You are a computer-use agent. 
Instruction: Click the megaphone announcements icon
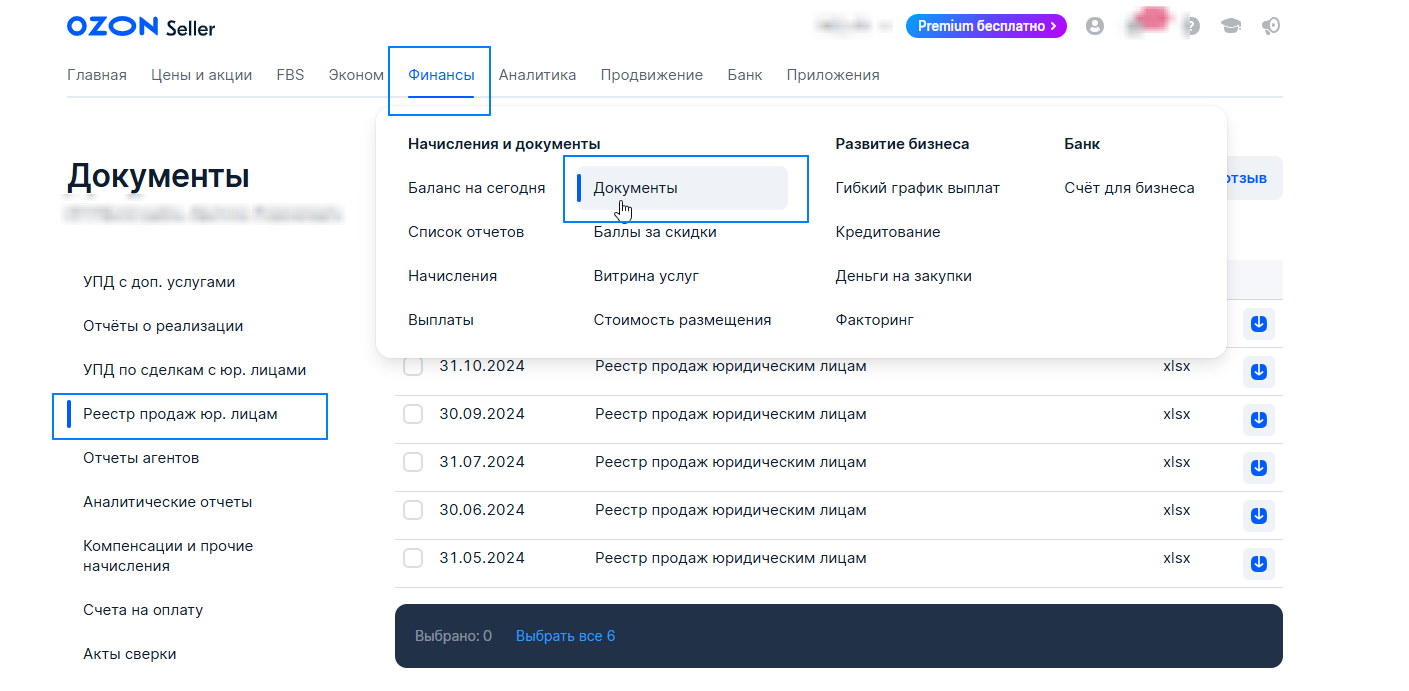pos(1271,27)
